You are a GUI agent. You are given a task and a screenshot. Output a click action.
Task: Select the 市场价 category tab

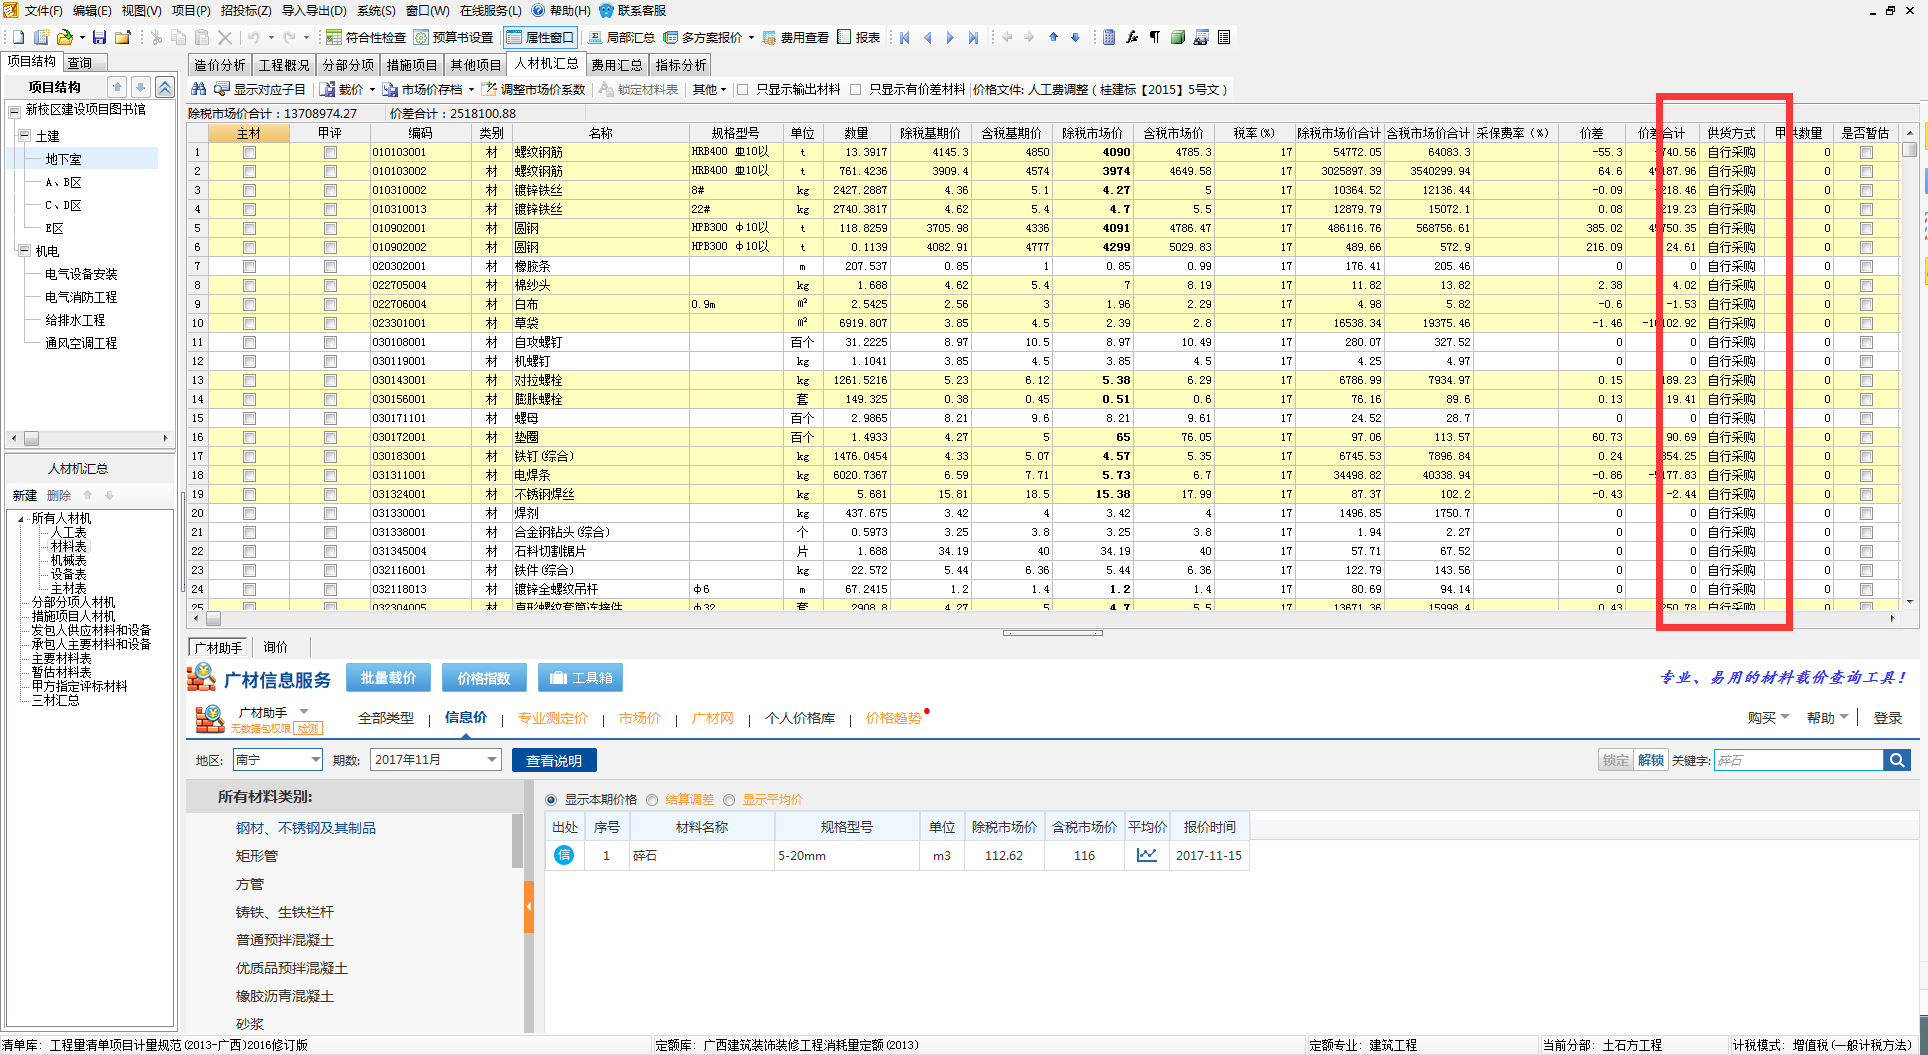tap(639, 718)
